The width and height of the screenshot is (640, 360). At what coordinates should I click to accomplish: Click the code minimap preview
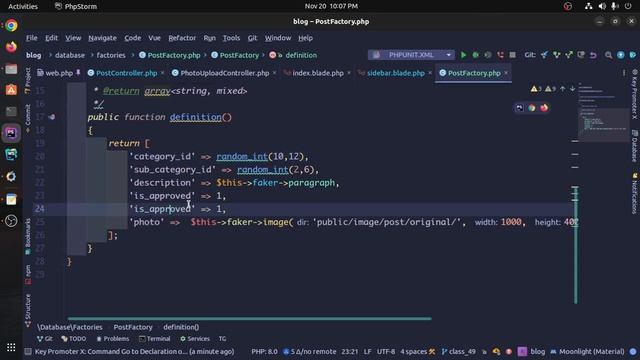603,112
